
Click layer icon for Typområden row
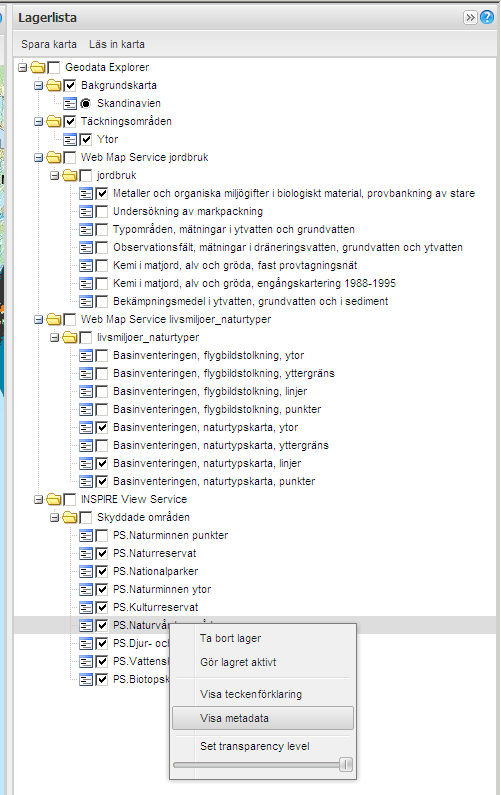click(86, 230)
